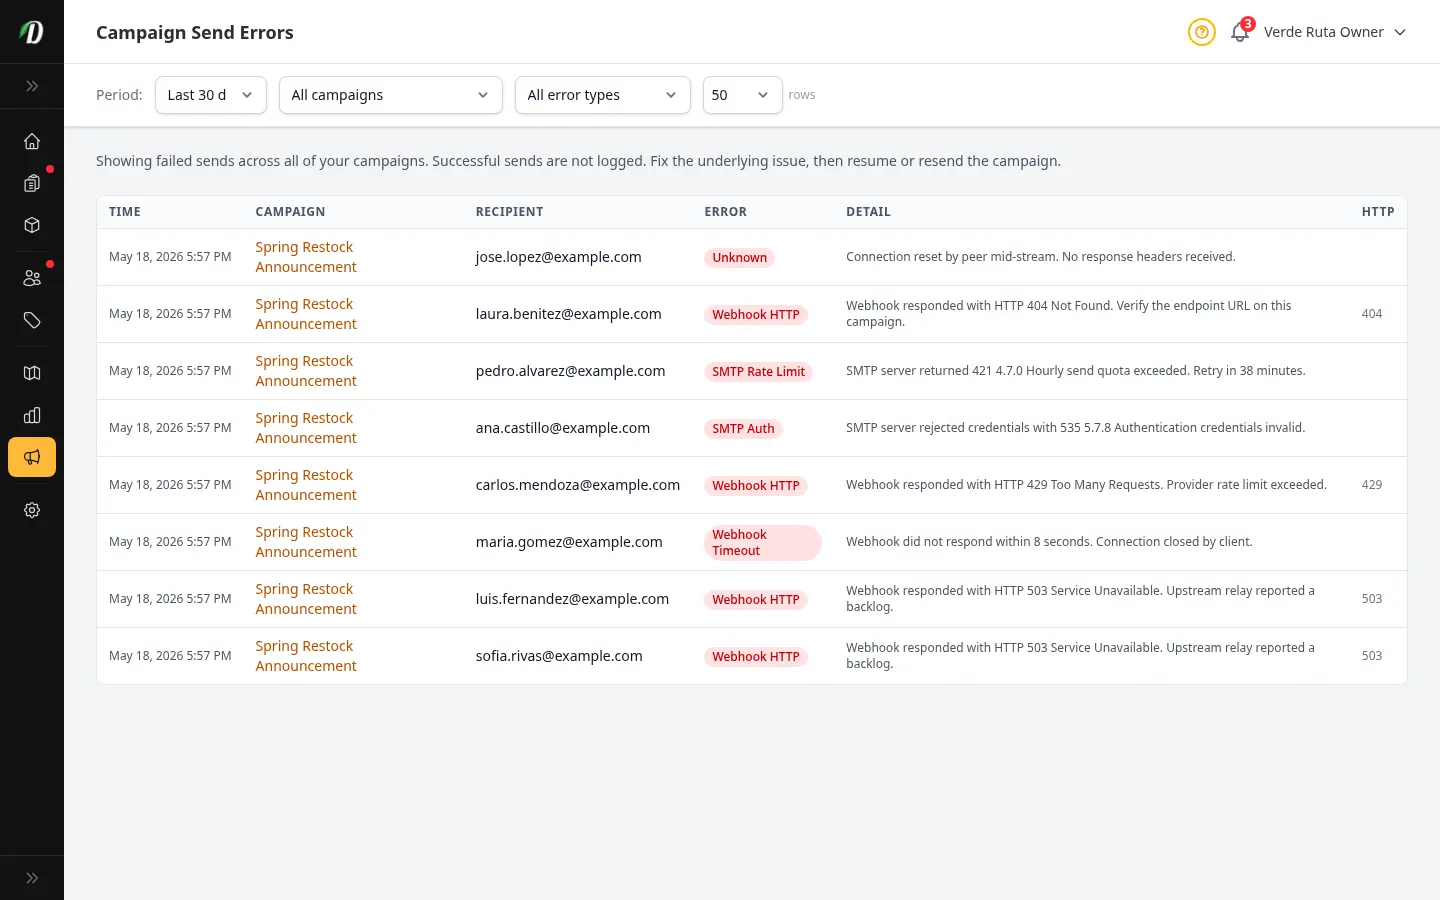The width and height of the screenshot is (1440, 900).
Task: Open Spring Restock Announcement link for ana.castillo
Action: coord(306,428)
